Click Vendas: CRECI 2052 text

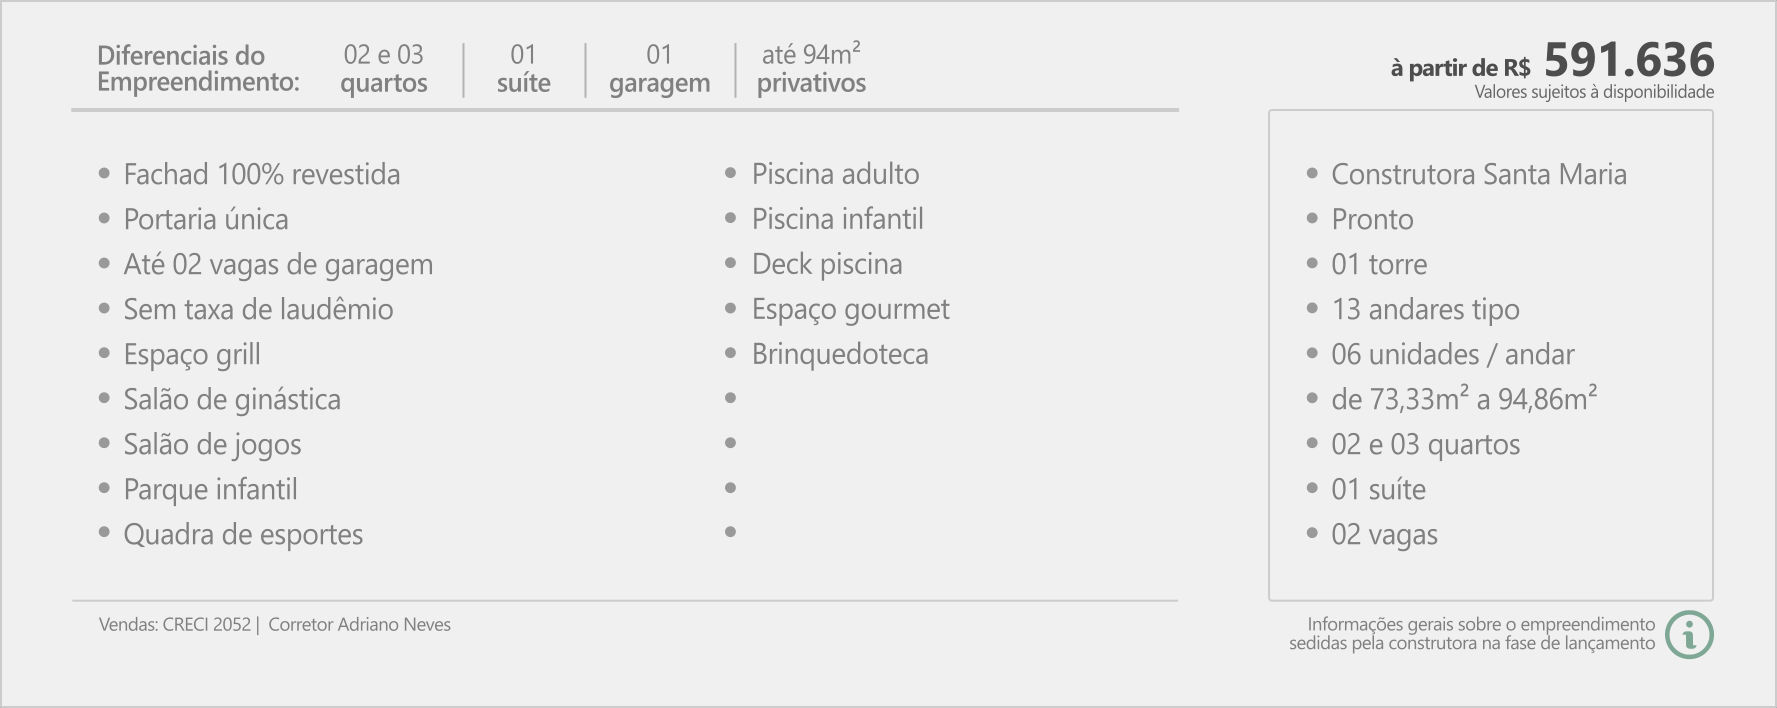click(174, 625)
